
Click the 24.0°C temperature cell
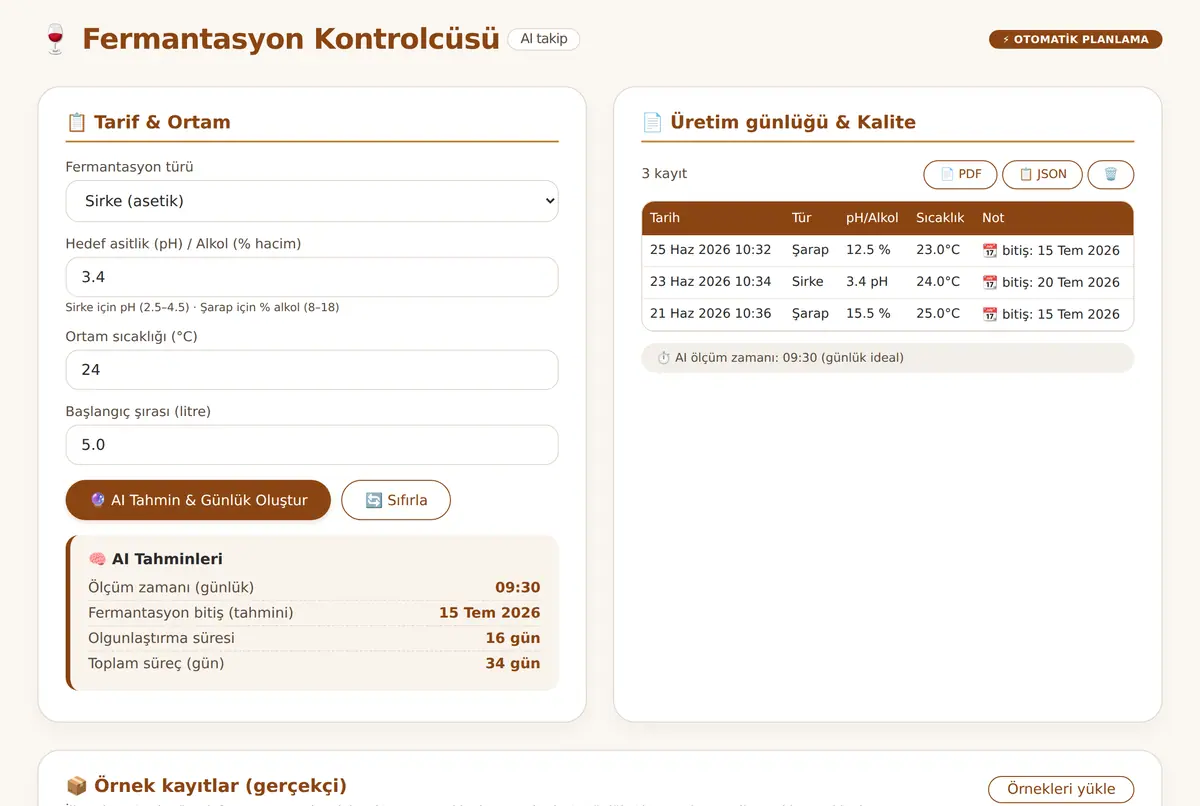point(938,282)
